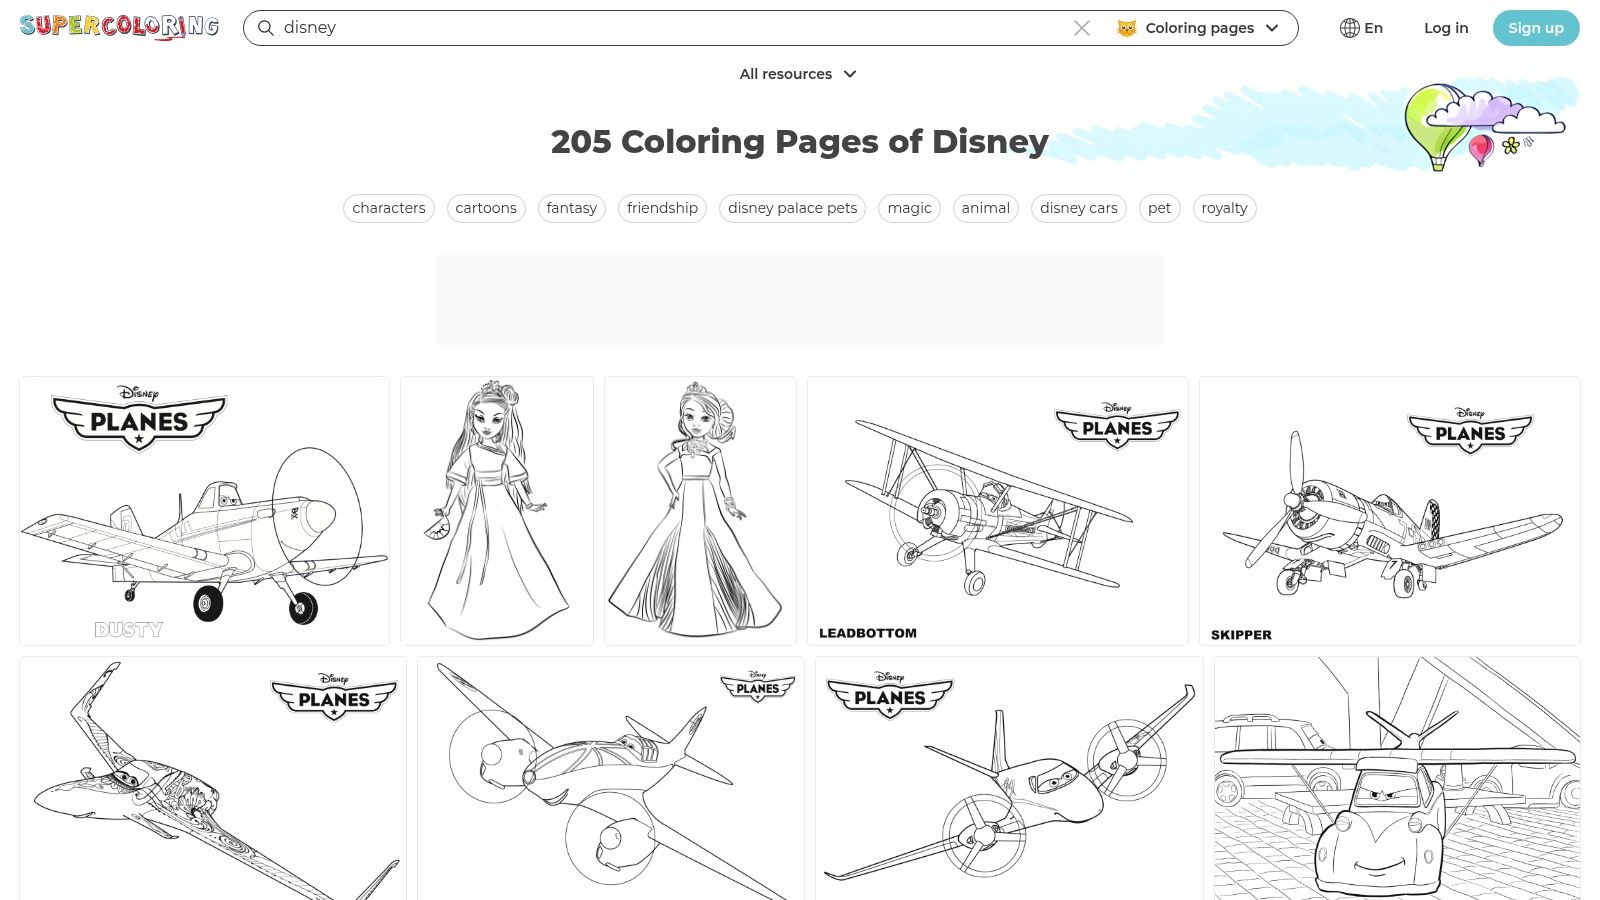Click the cat emoji beside Coloring pages

[x=1127, y=28]
